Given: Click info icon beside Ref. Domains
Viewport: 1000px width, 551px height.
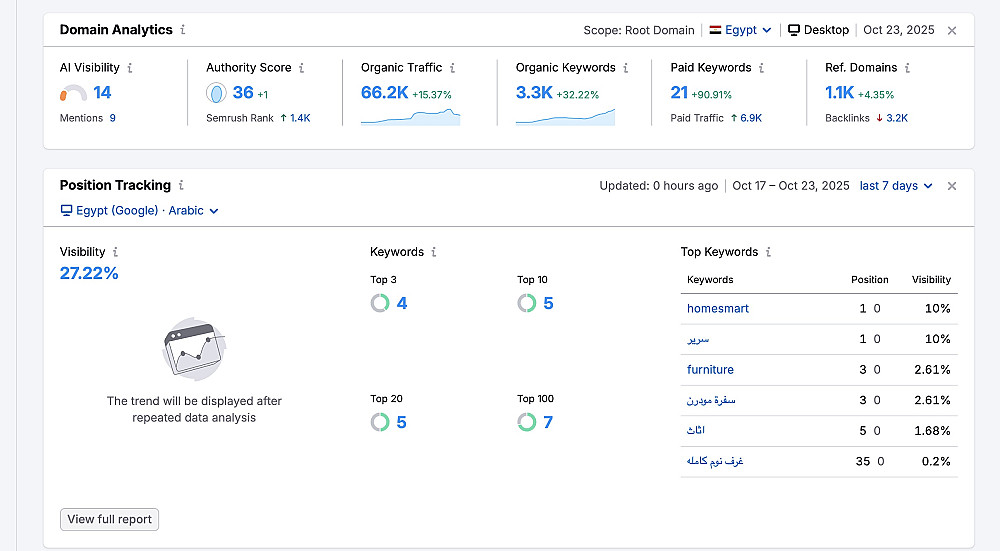Looking at the screenshot, I should point(907,68).
